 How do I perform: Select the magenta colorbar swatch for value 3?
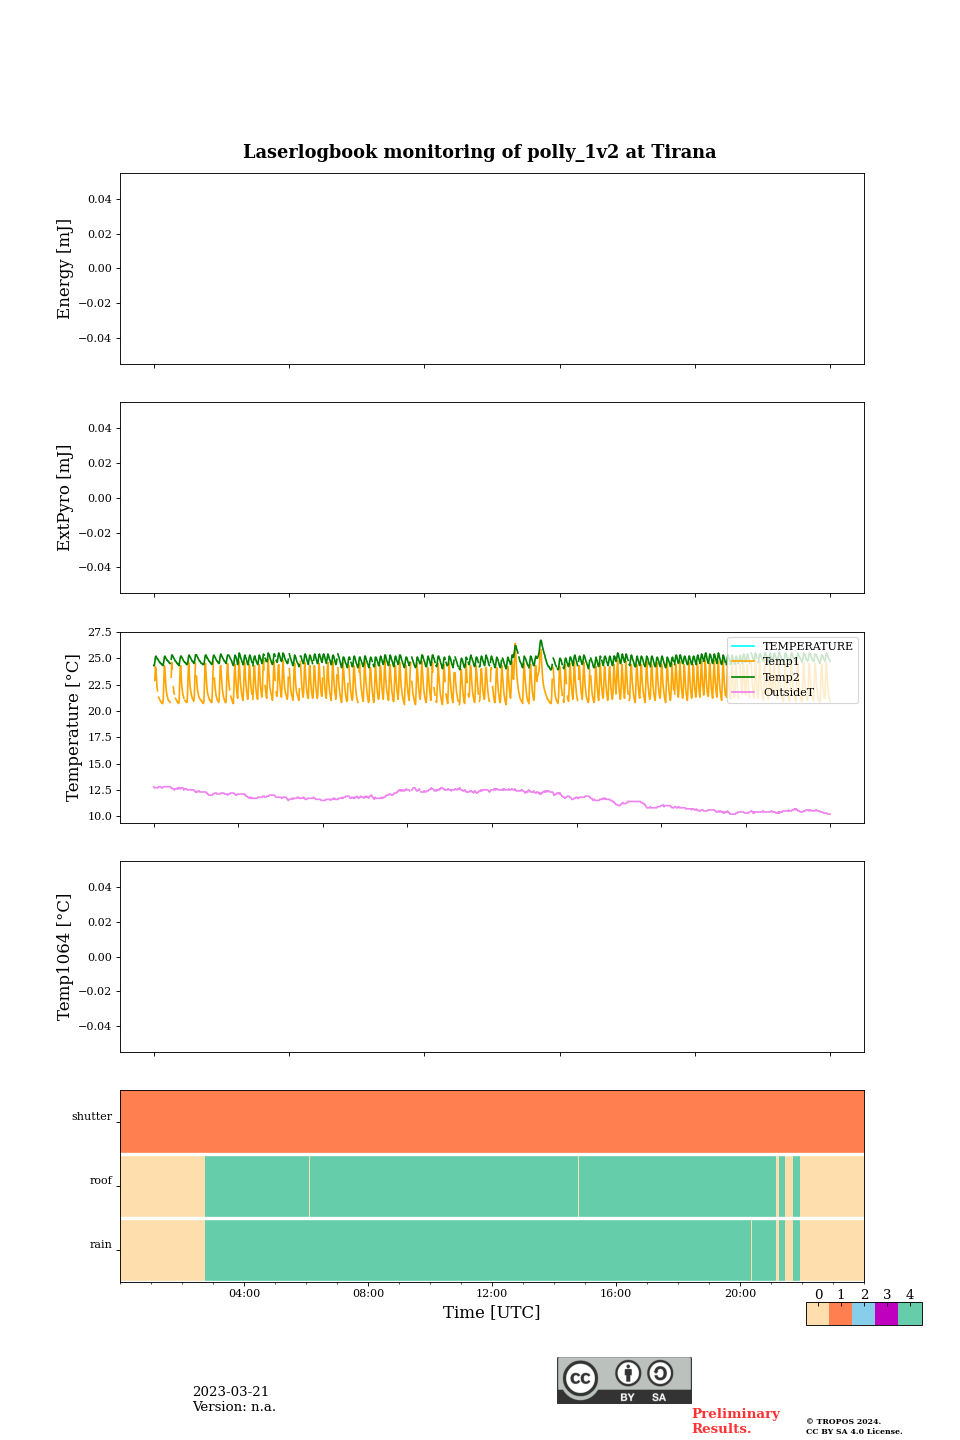[886, 1314]
